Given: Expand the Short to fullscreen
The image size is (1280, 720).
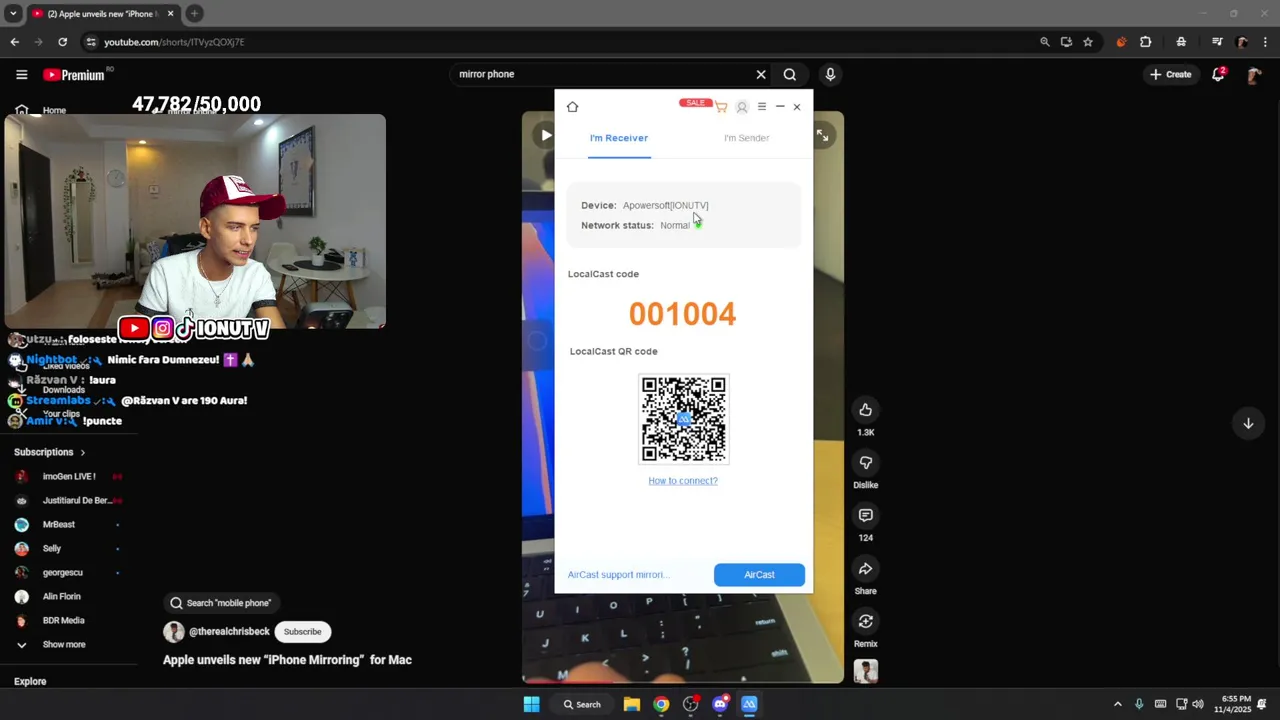Looking at the screenshot, I should 822,135.
